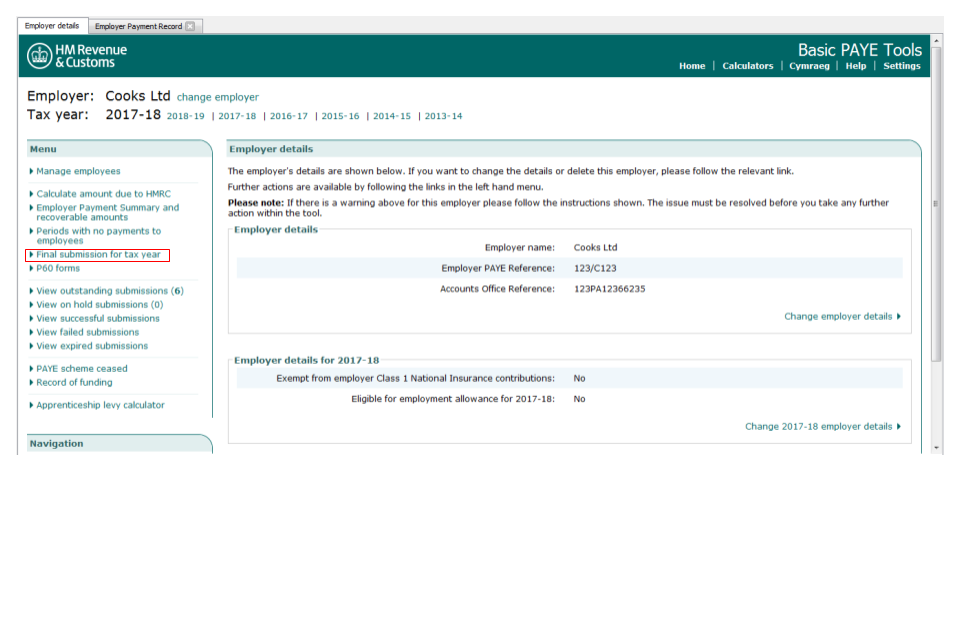View on hold submissions (0)

(99, 305)
